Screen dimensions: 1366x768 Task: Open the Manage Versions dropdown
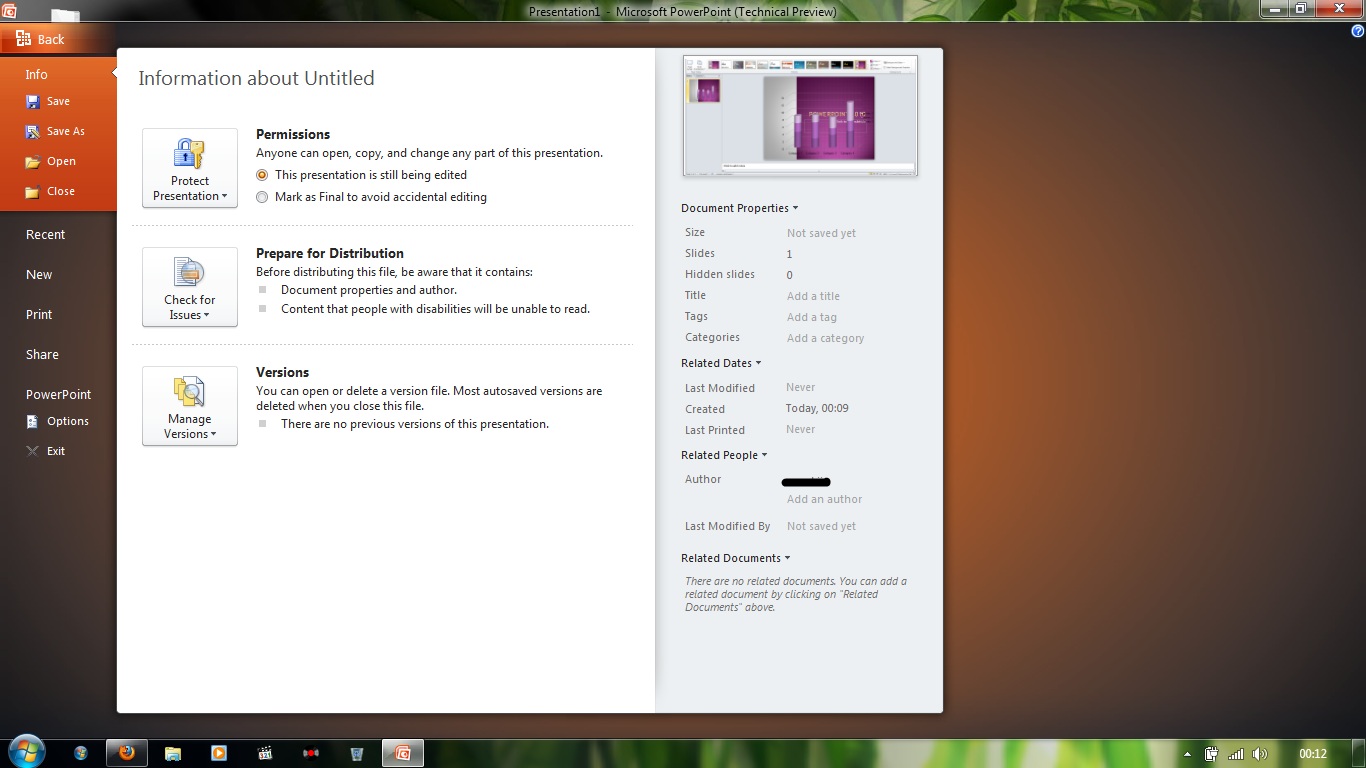[x=190, y=406]
